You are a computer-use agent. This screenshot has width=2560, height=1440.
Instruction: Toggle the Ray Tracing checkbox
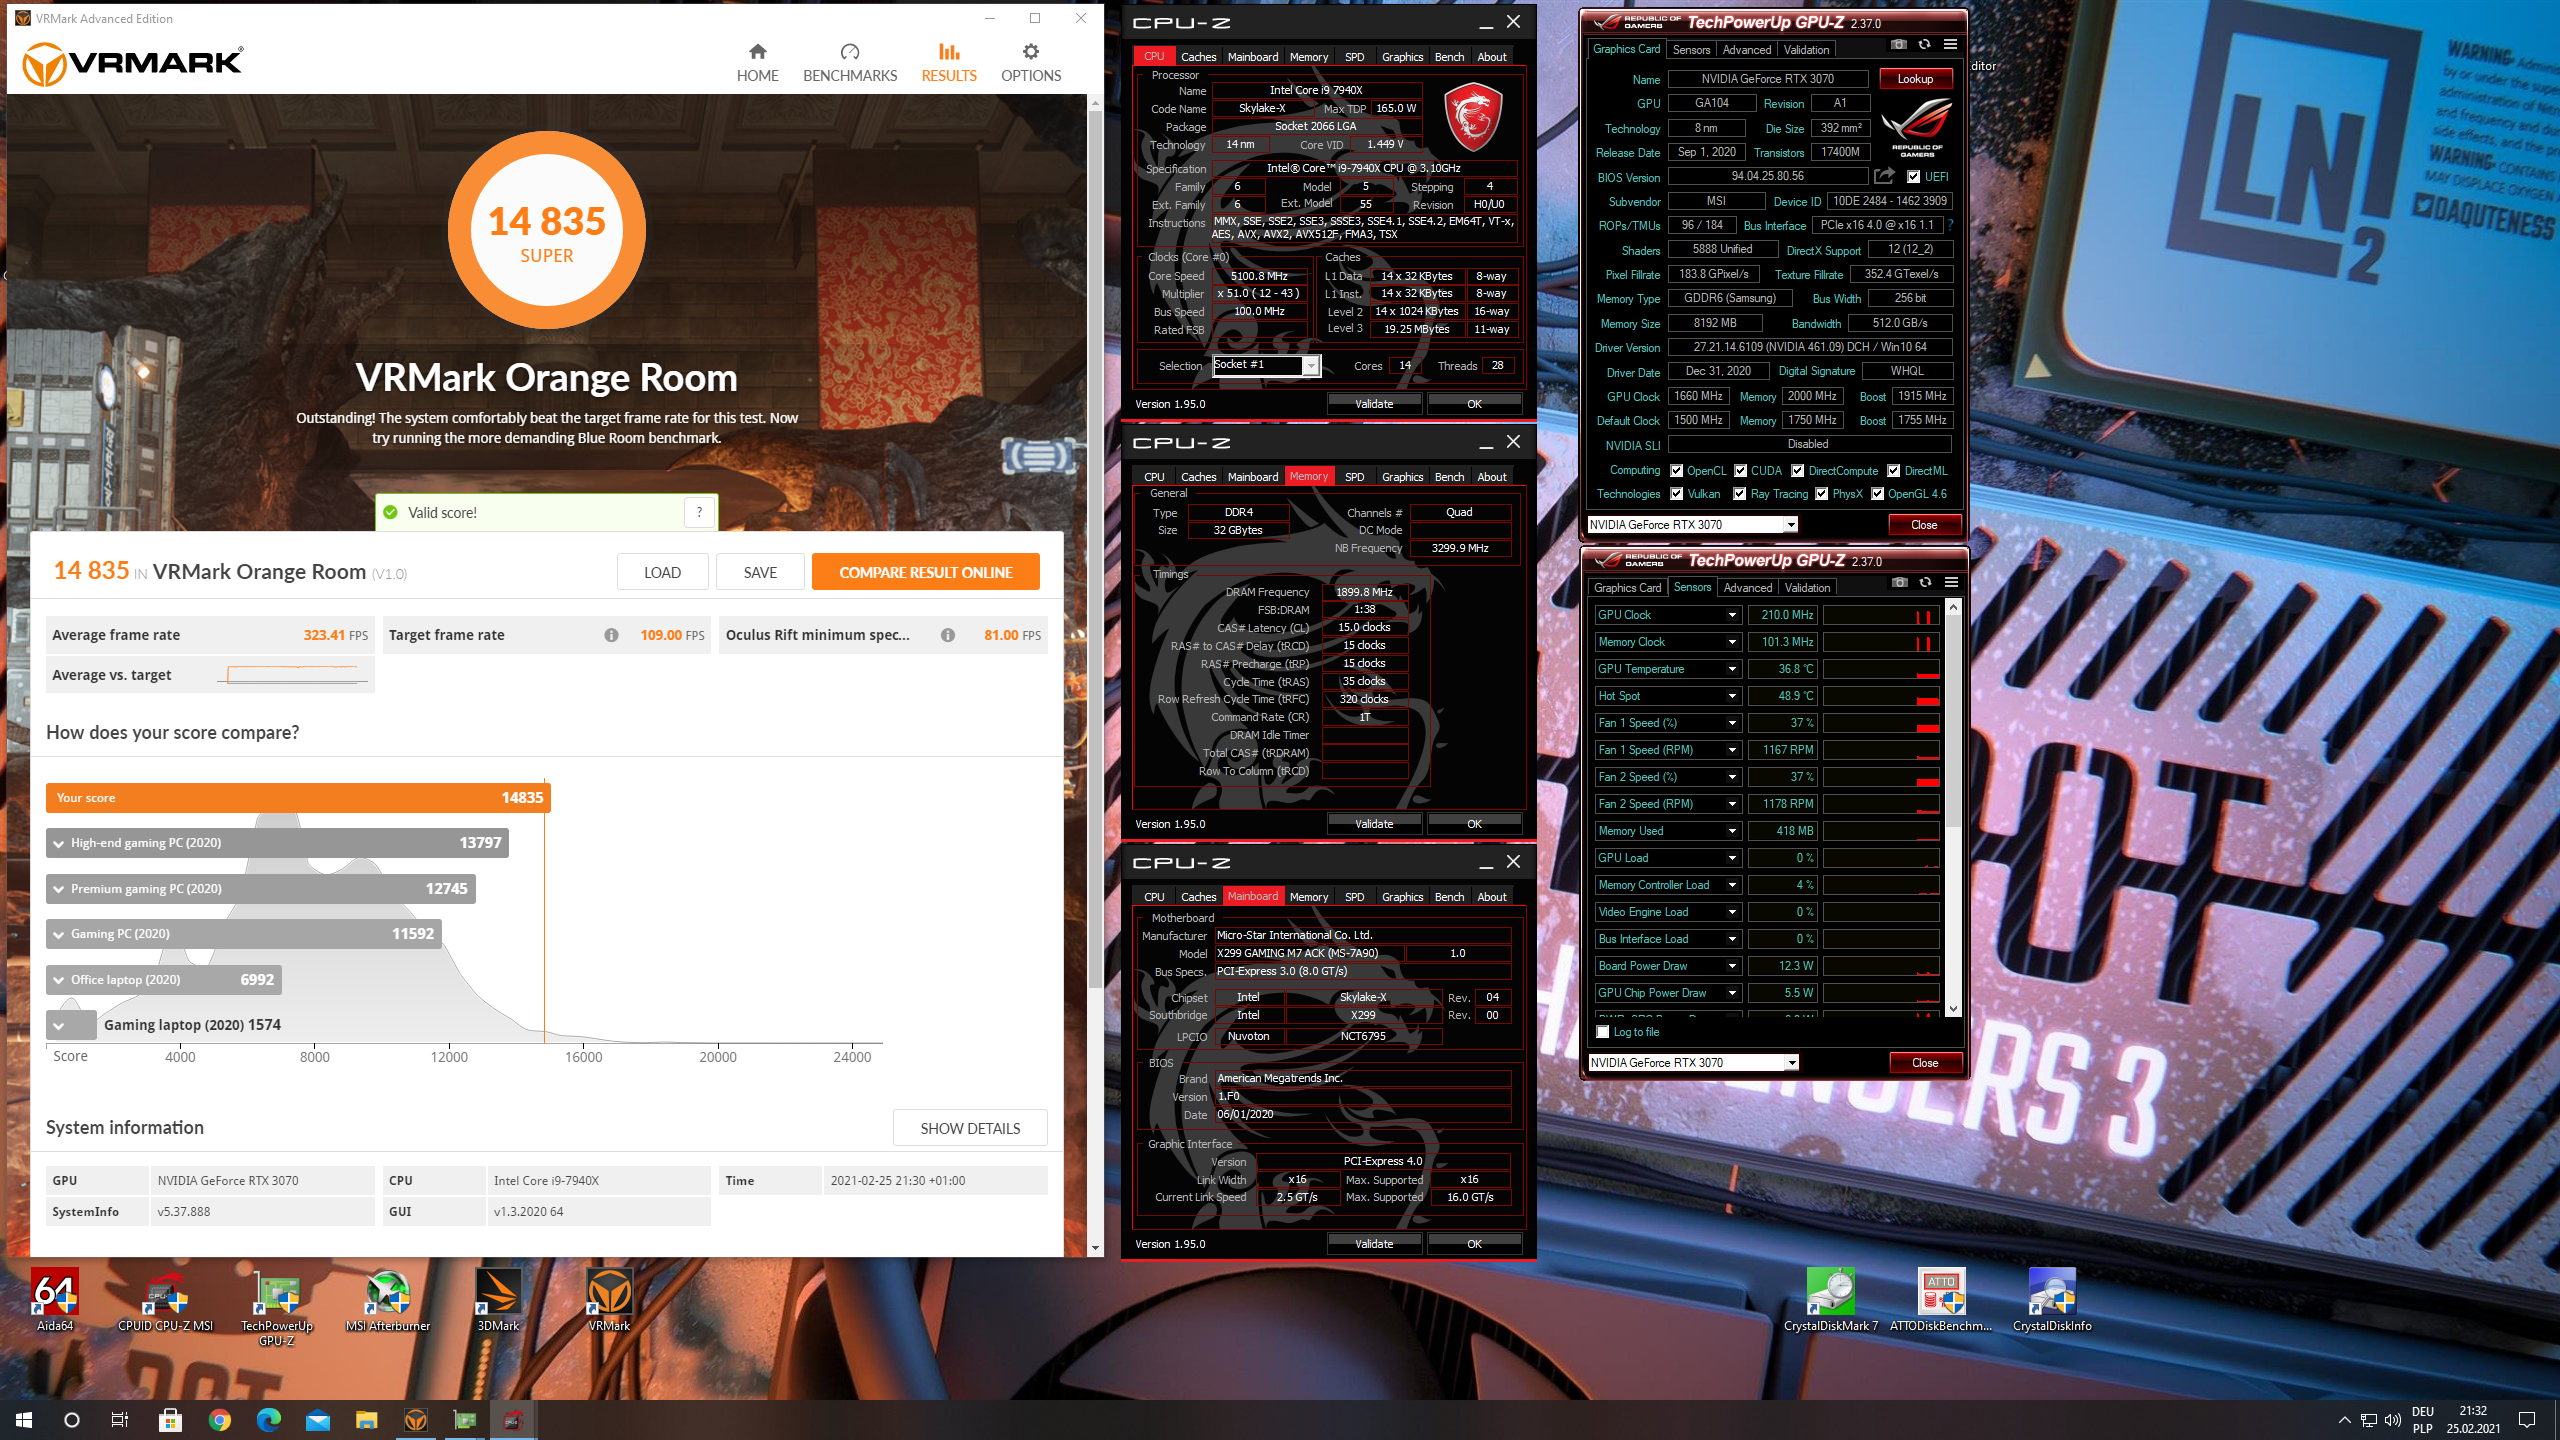[1740, 494]
